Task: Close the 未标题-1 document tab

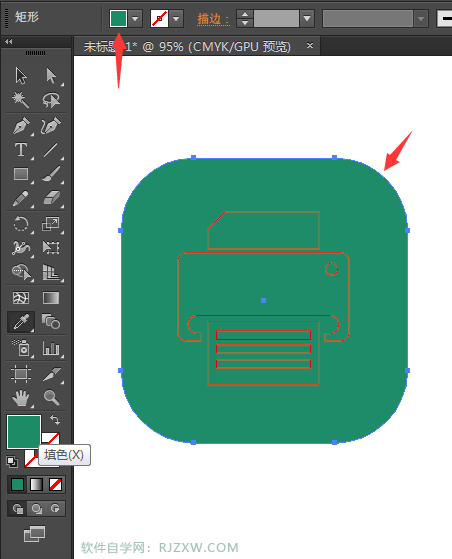Action: point(310,46)
